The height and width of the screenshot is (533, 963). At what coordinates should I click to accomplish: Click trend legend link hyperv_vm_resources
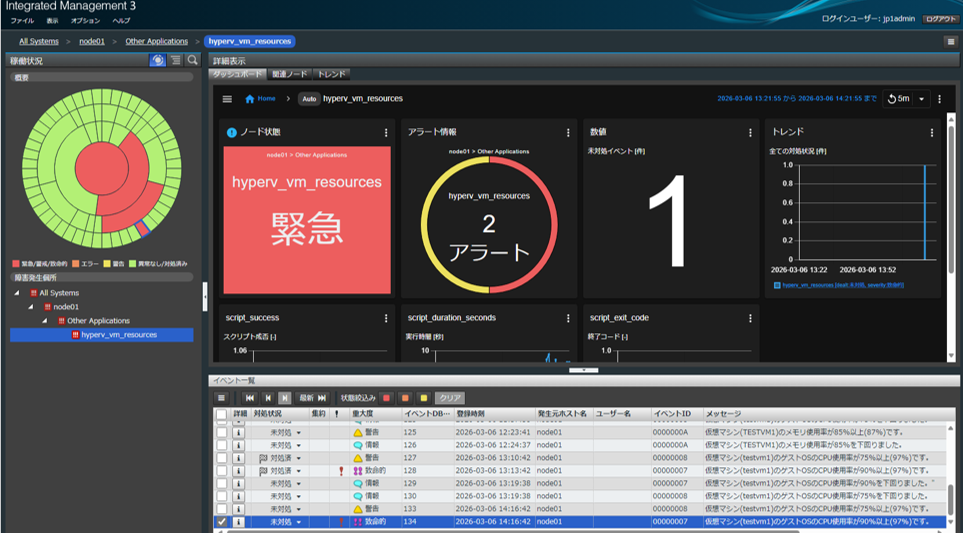pyautogui.click(x=843, y=285)
